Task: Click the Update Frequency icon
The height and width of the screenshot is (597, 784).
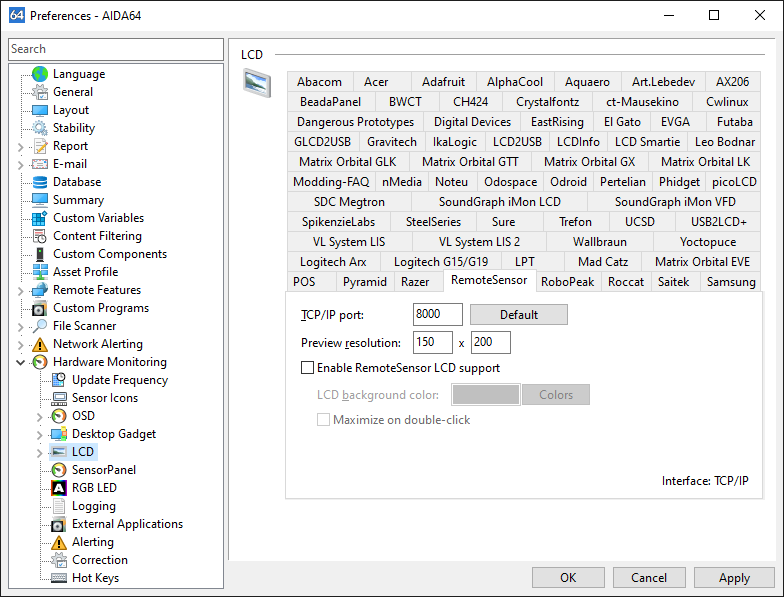Action: (58, 380)
